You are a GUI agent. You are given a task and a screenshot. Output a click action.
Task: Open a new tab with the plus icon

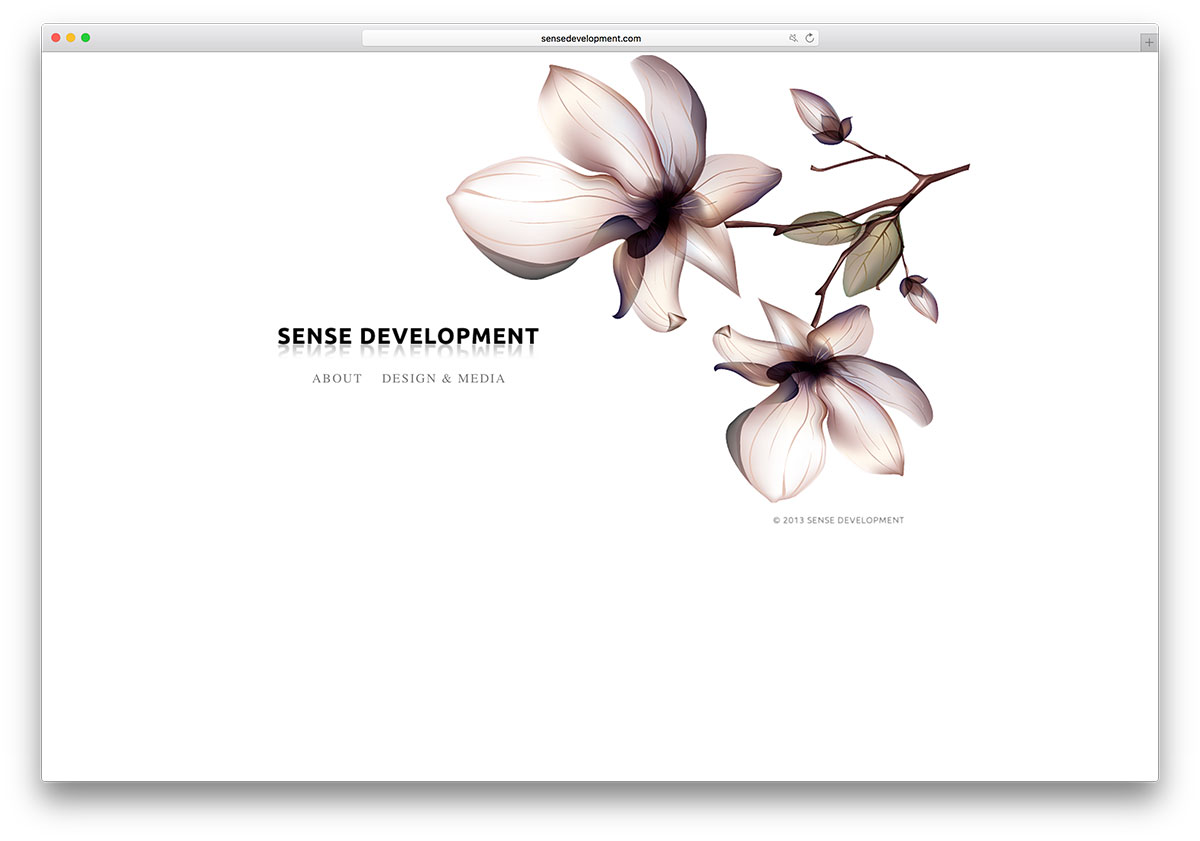(x=1148, y=41)
